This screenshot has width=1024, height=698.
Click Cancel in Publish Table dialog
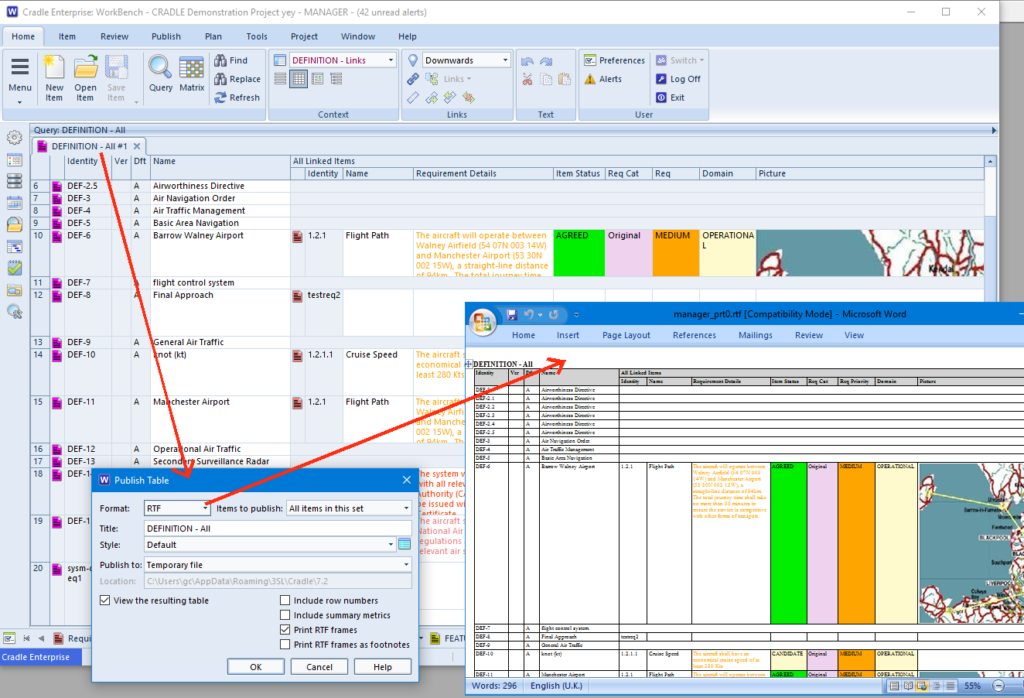319,667
